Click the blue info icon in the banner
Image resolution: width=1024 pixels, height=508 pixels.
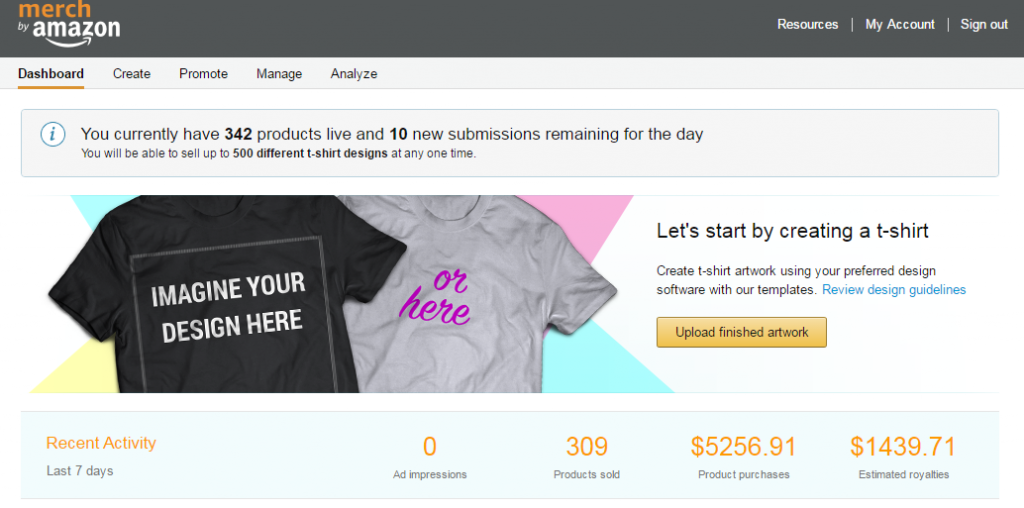pos(53,135)
